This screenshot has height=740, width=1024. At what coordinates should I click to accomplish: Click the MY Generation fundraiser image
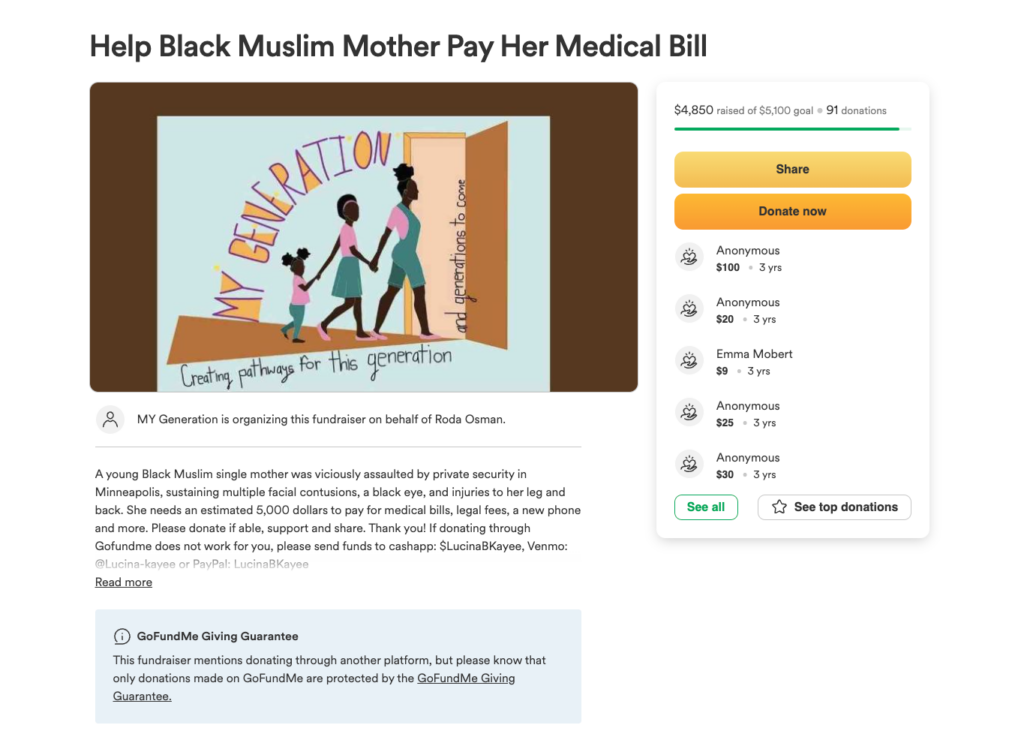364,237
